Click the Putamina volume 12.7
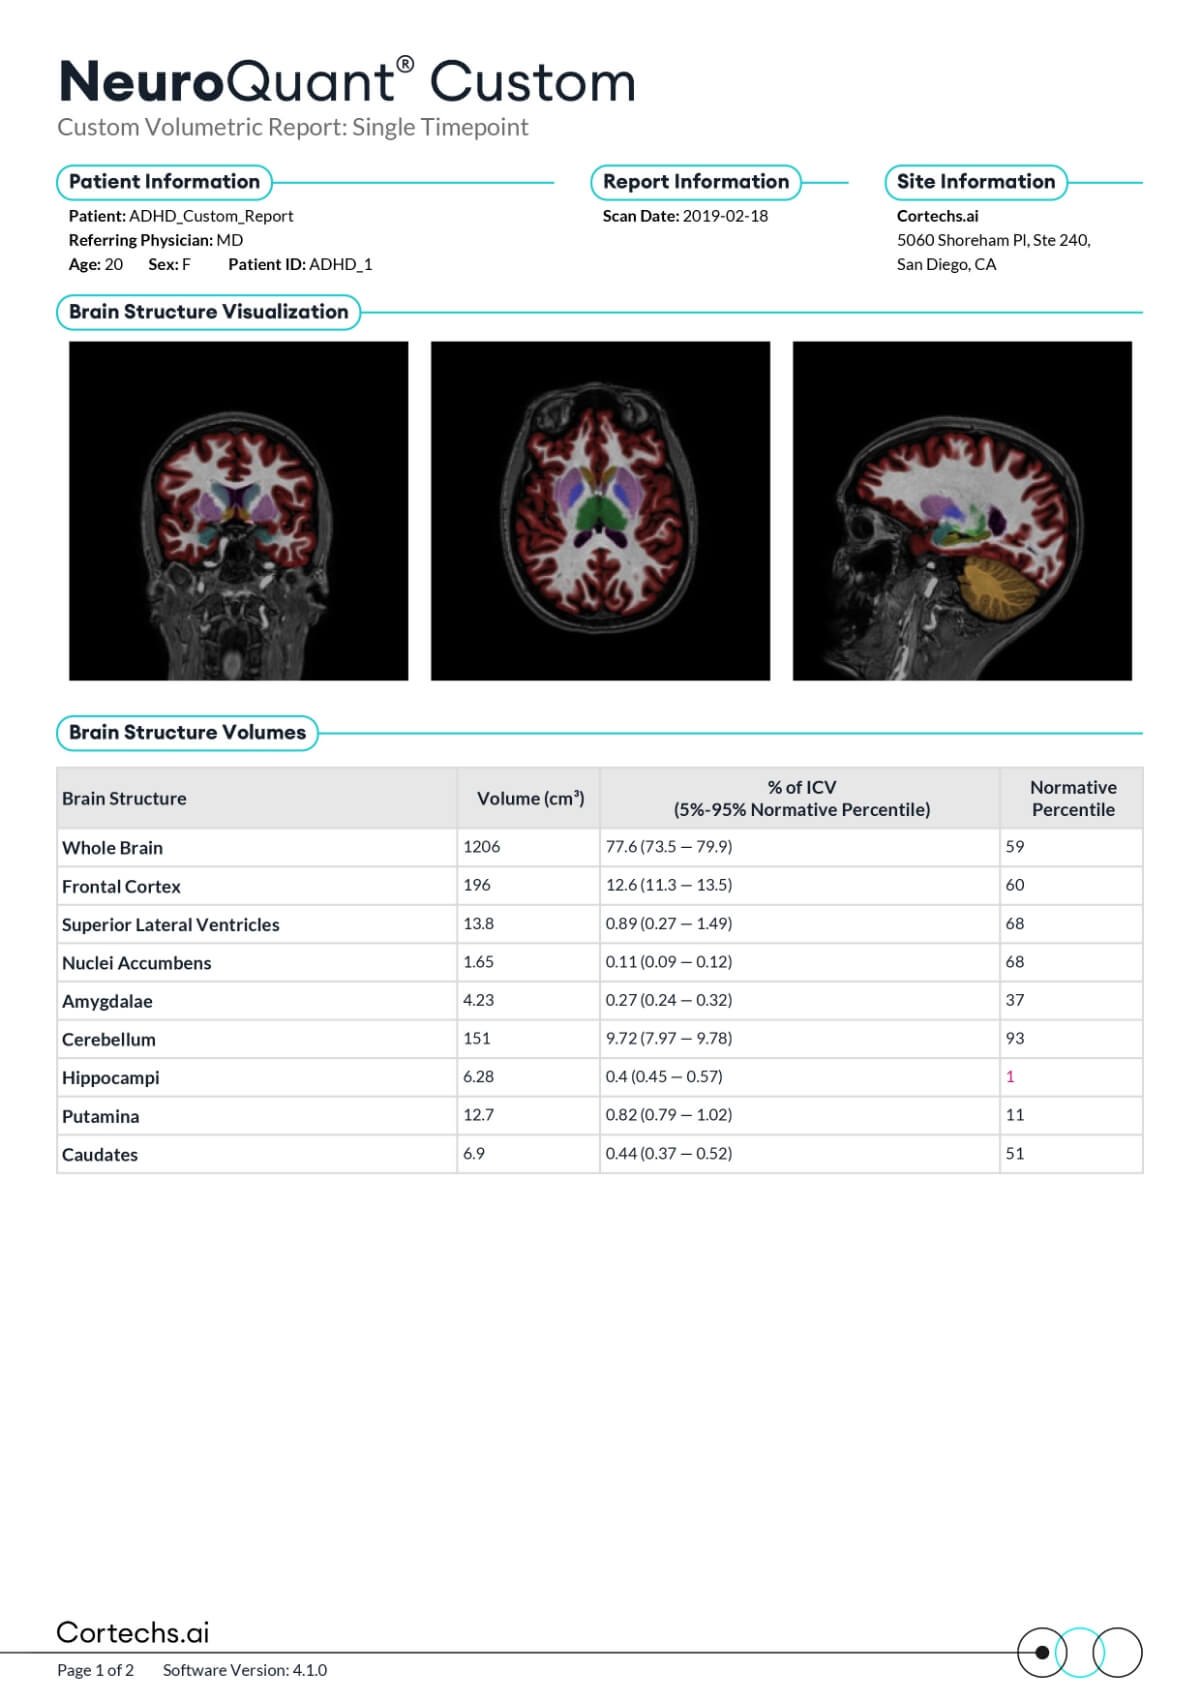The image size is (1200, 1698). [478, 1114]
